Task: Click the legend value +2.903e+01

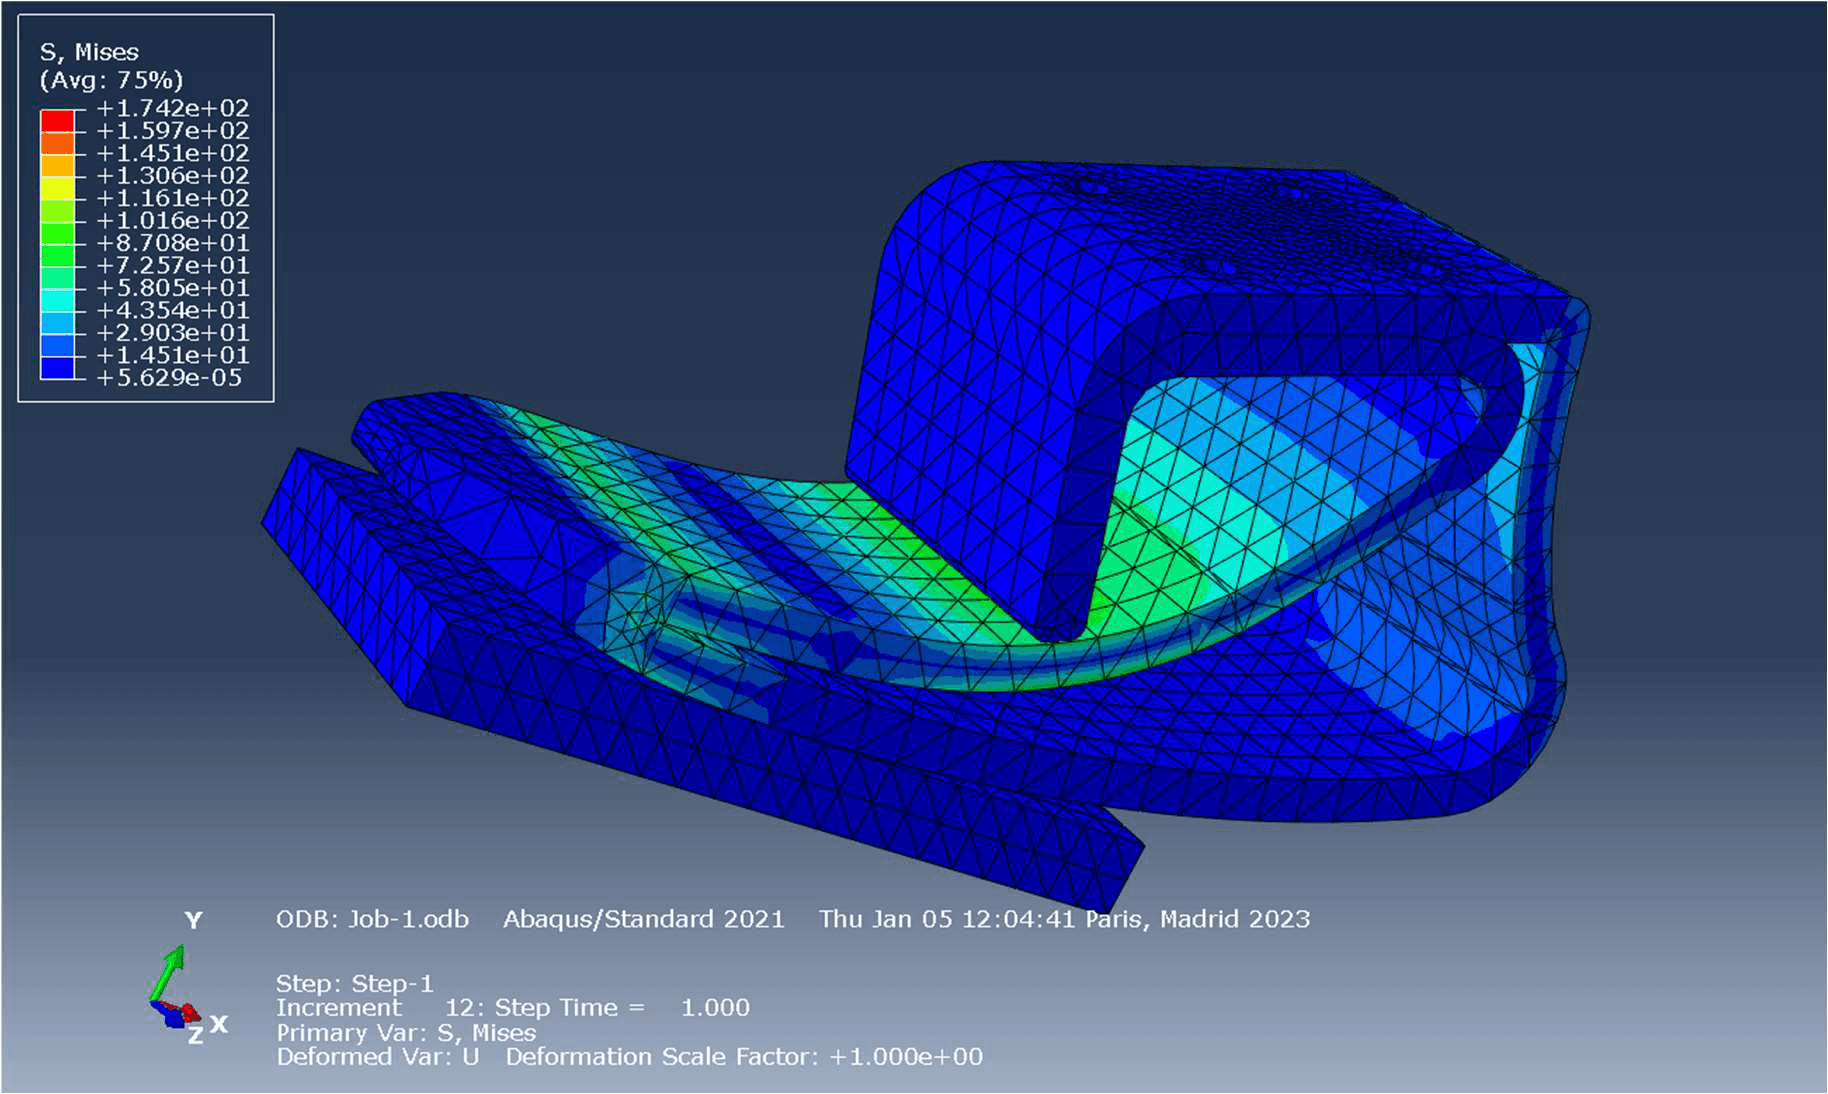Action: (172, 333)
